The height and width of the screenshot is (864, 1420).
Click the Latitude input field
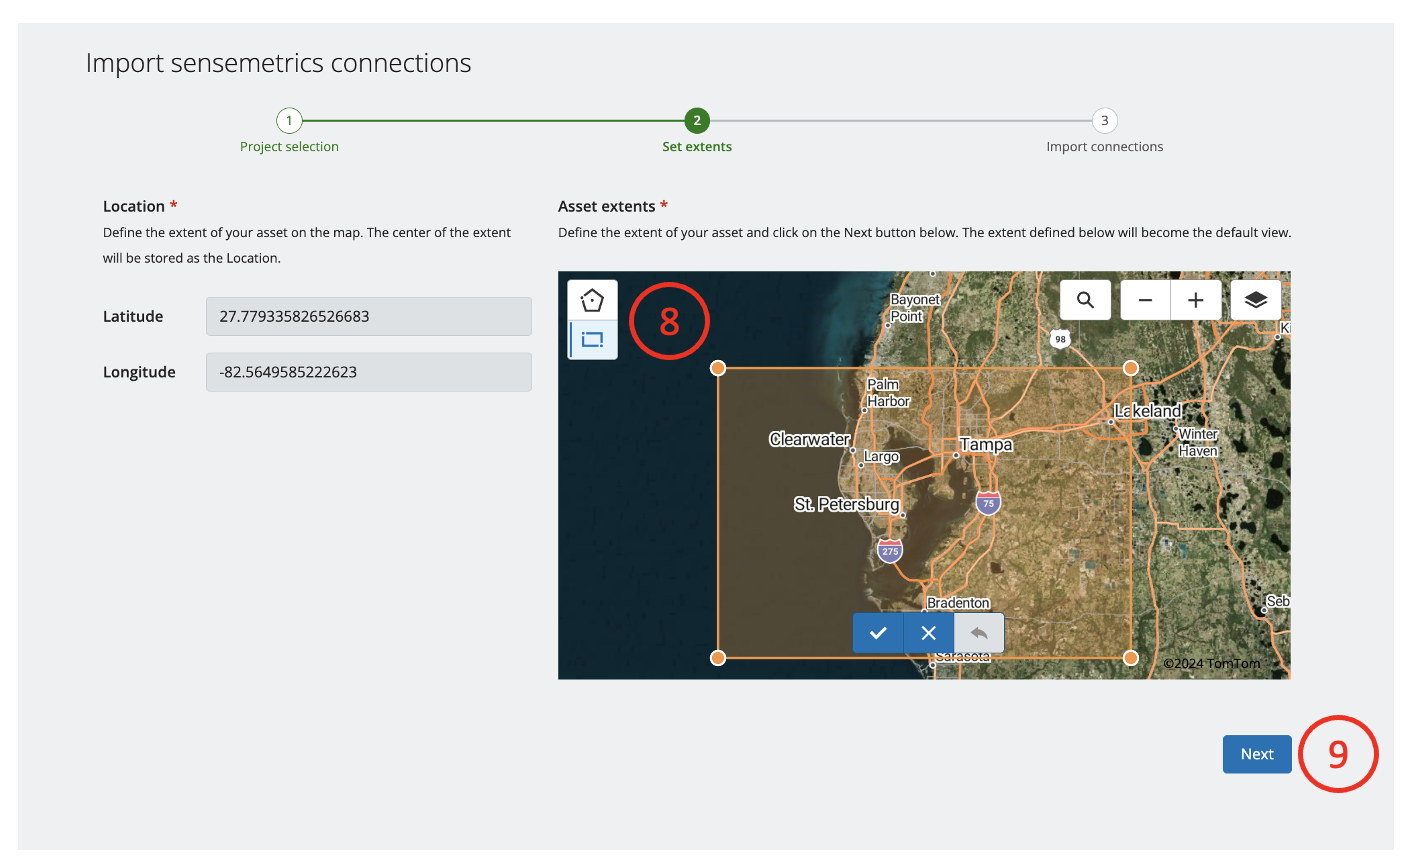click(368, 316)
